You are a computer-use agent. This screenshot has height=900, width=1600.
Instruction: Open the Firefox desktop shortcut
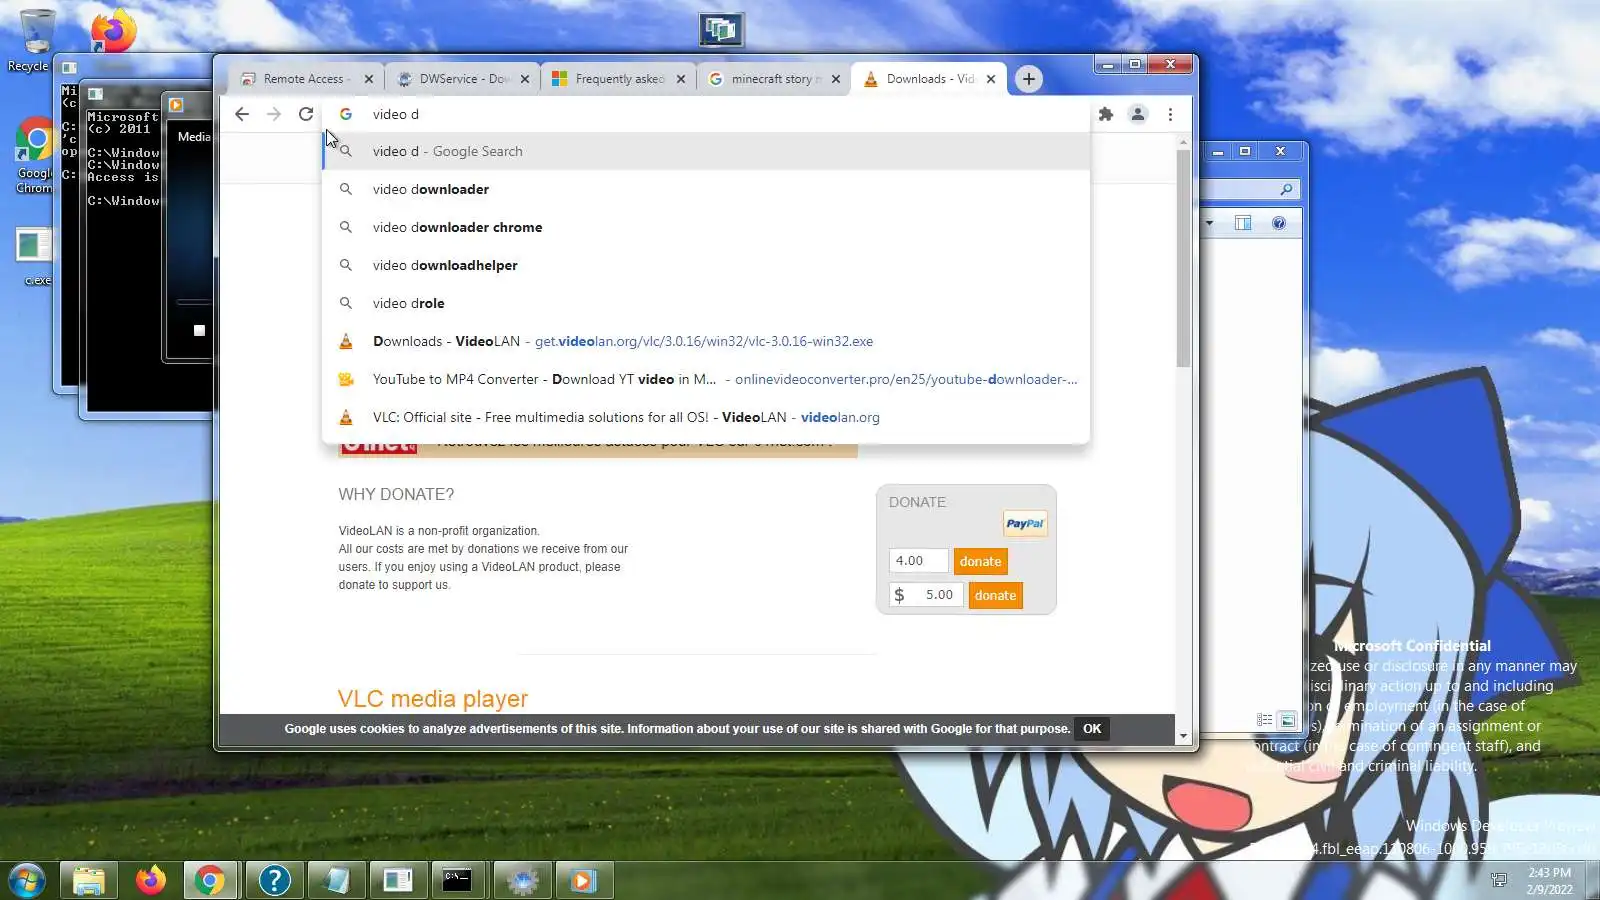[x=113, y=31]
